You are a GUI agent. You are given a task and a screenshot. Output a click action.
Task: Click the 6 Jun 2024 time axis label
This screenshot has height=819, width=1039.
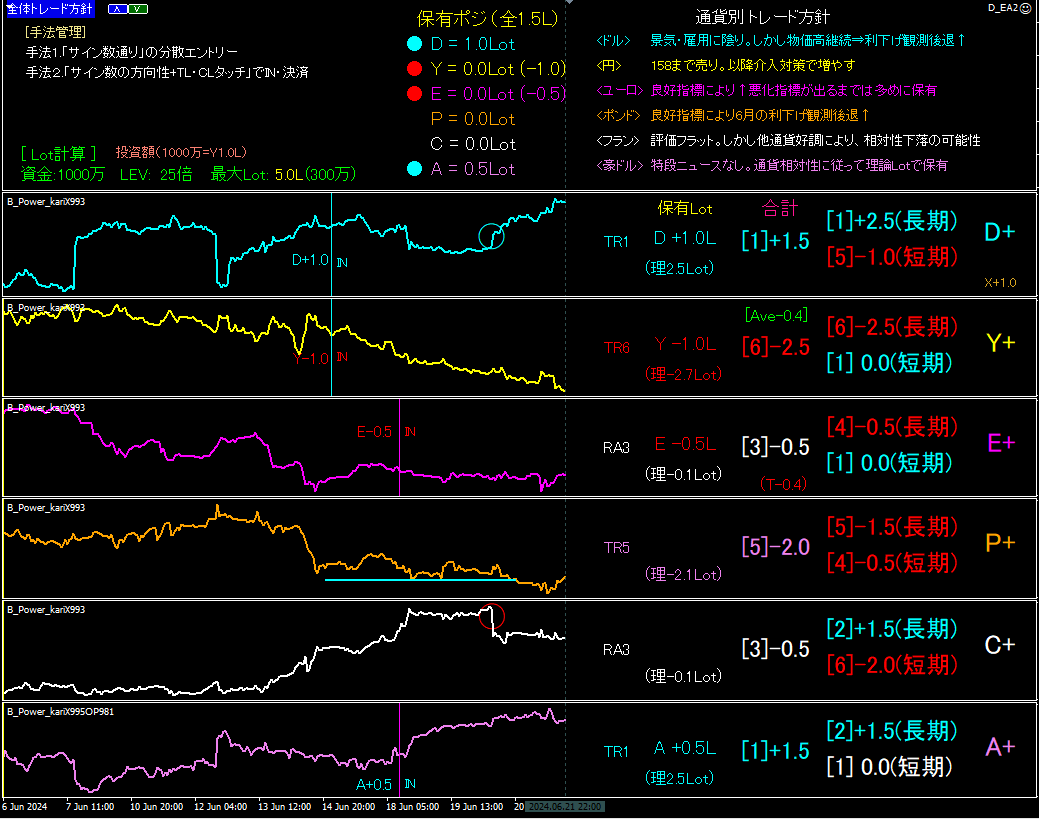tap(25, 806)
